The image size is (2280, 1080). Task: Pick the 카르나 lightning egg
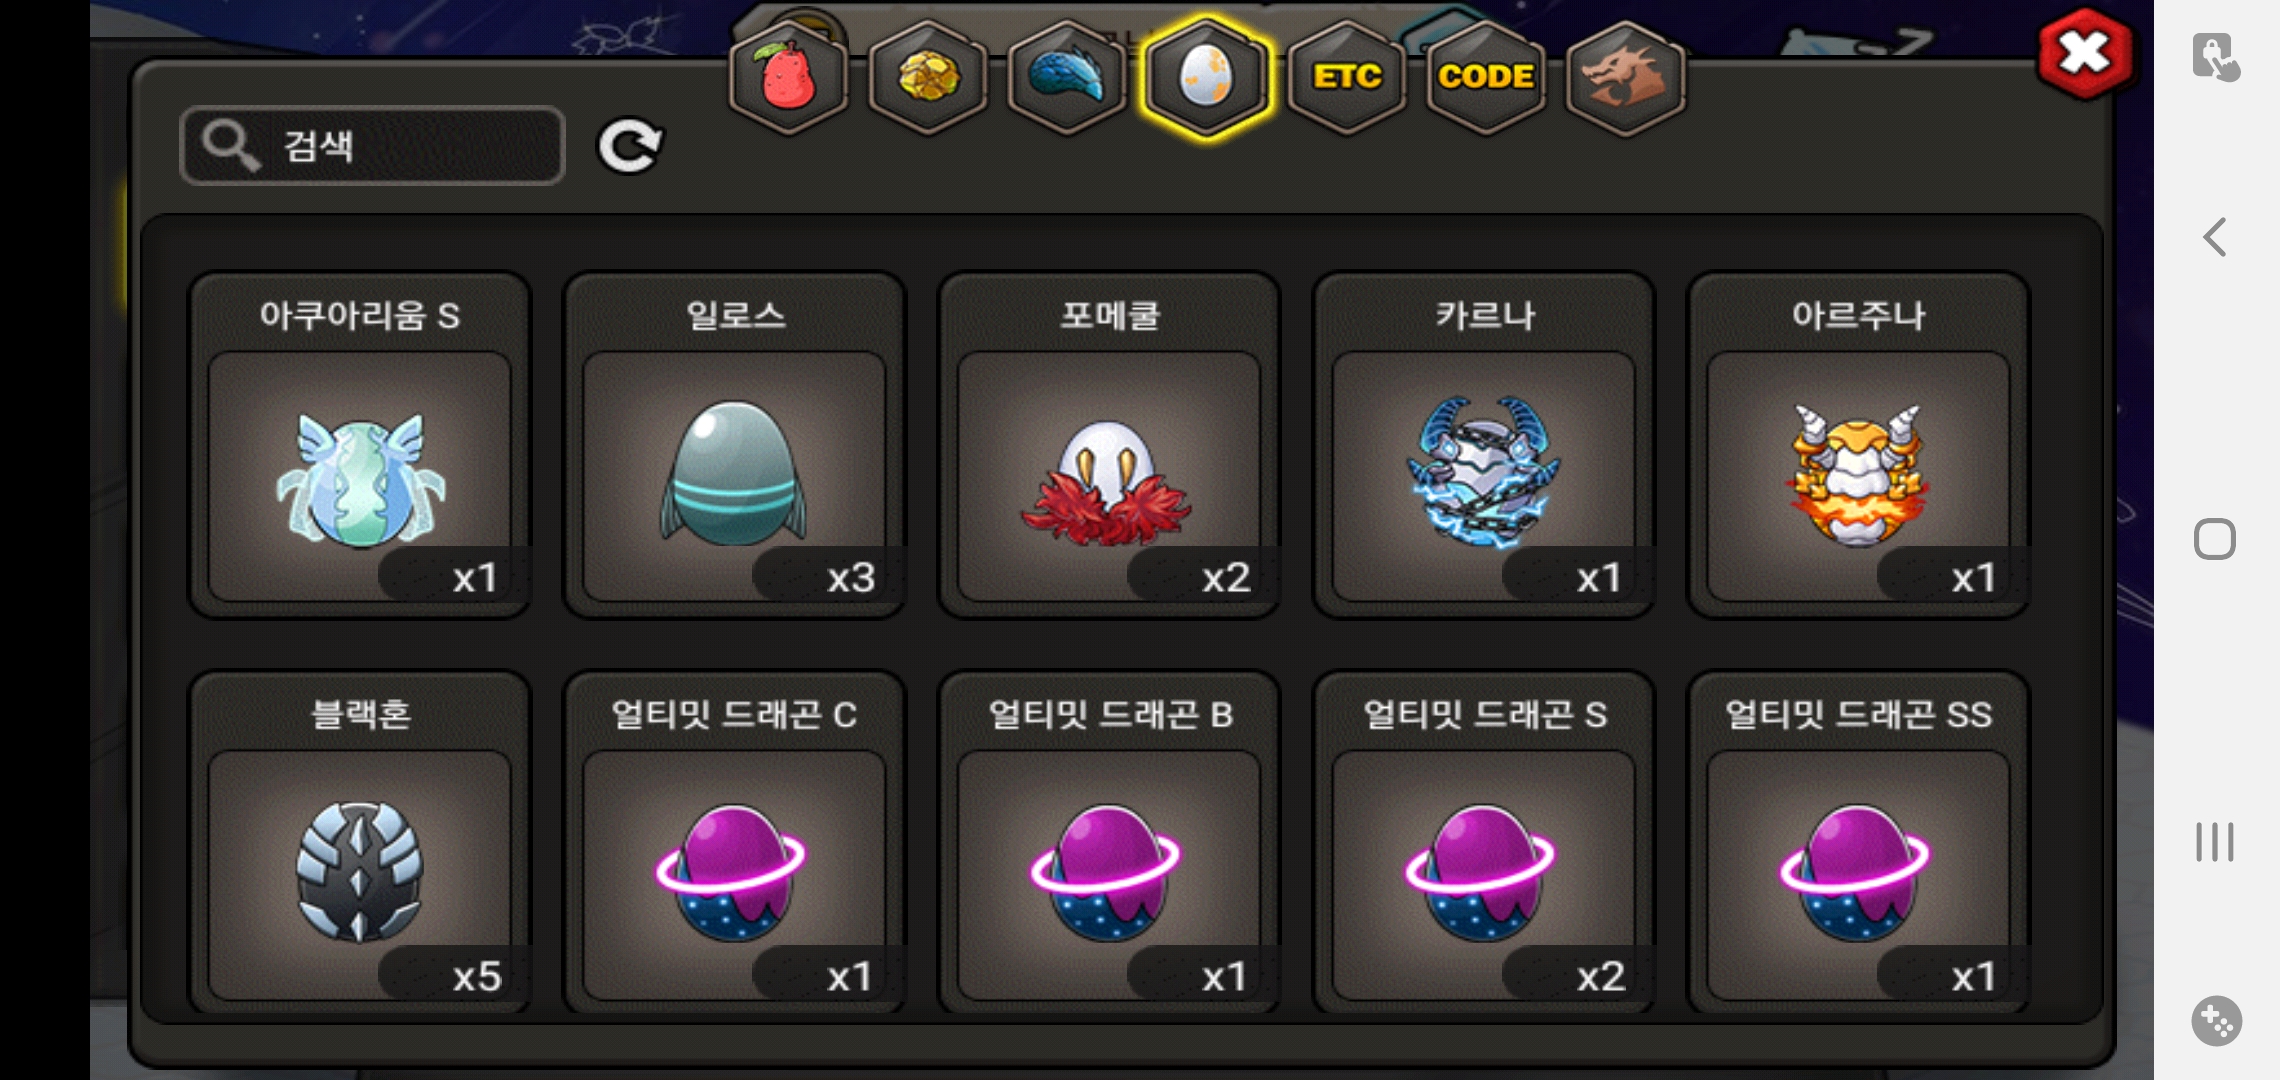pos(1484,446)
